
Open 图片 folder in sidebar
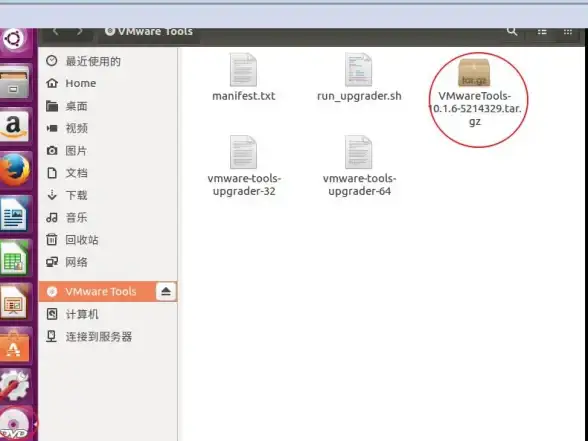pyautogui.click(x=108, y=151)
